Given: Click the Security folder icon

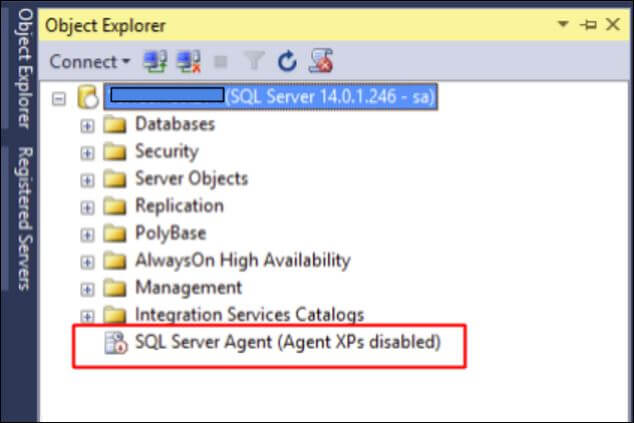Looking at the screenshot, I should [115, 152].
